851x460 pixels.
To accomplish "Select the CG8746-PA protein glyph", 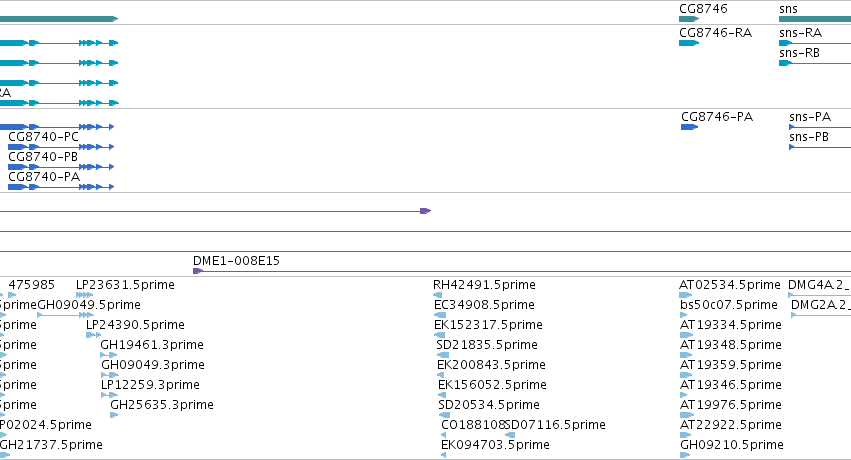I will (x=689, y=127).
